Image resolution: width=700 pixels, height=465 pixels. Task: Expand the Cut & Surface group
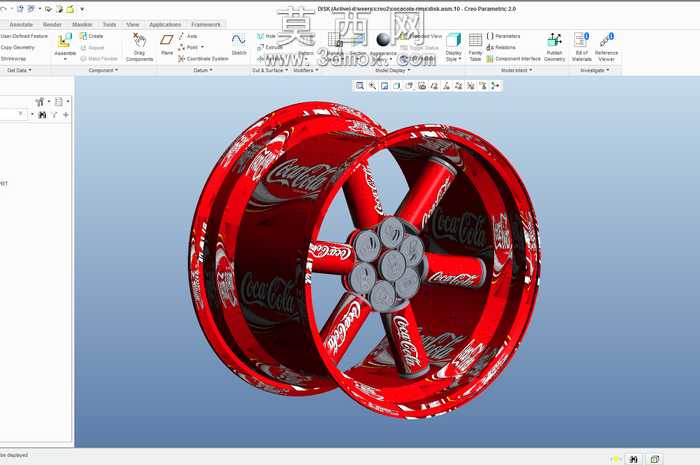(269, 70)
